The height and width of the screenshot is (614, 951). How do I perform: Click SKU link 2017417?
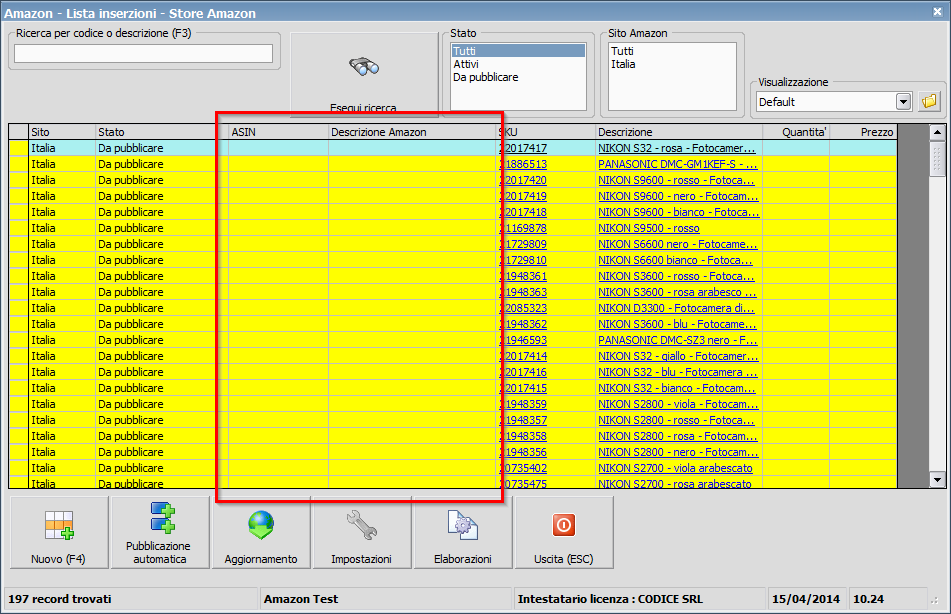(x=523, y=148)
